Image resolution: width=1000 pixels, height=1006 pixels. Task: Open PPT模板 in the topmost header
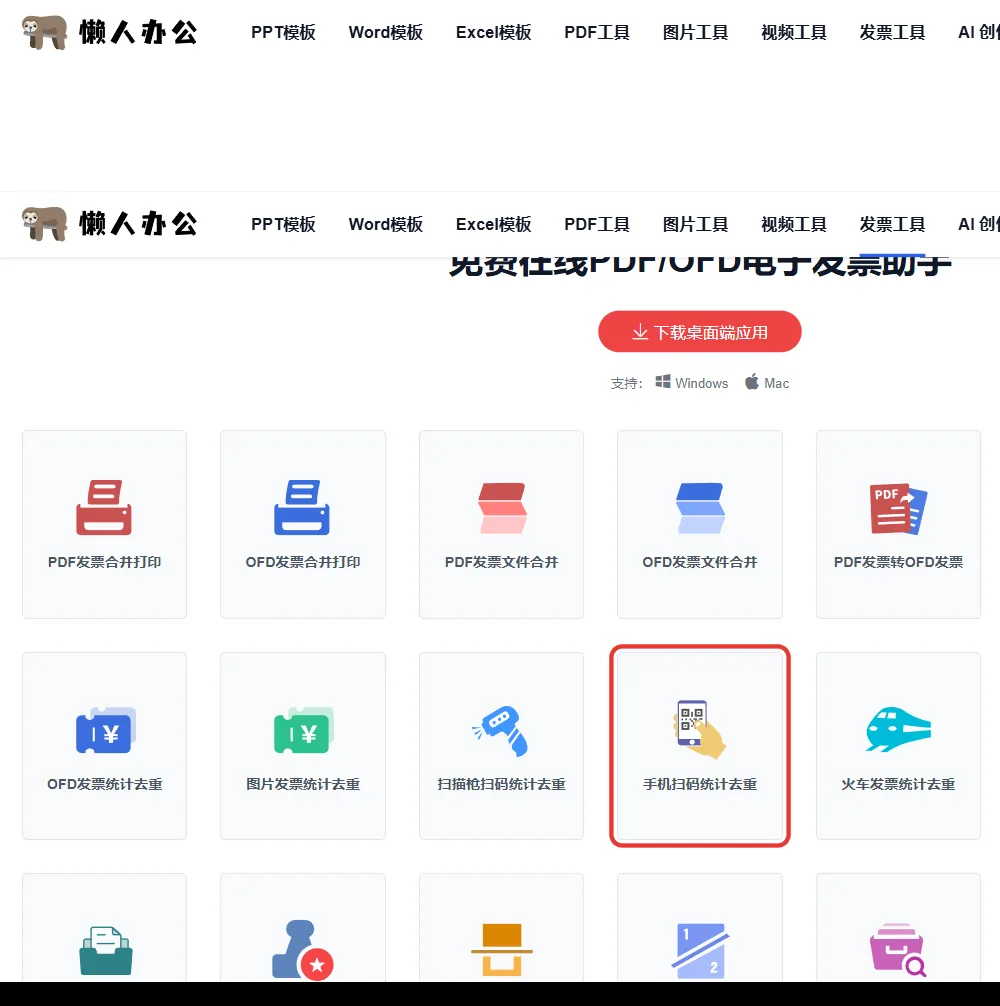283,32
